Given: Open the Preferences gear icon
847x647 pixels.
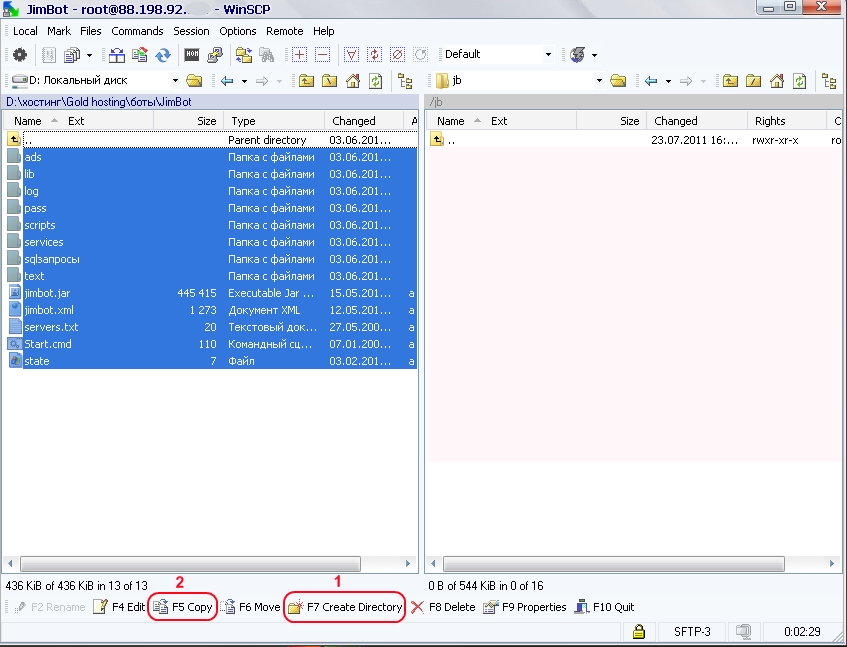Looking at the screenshot, I should (x=20, y=55).
